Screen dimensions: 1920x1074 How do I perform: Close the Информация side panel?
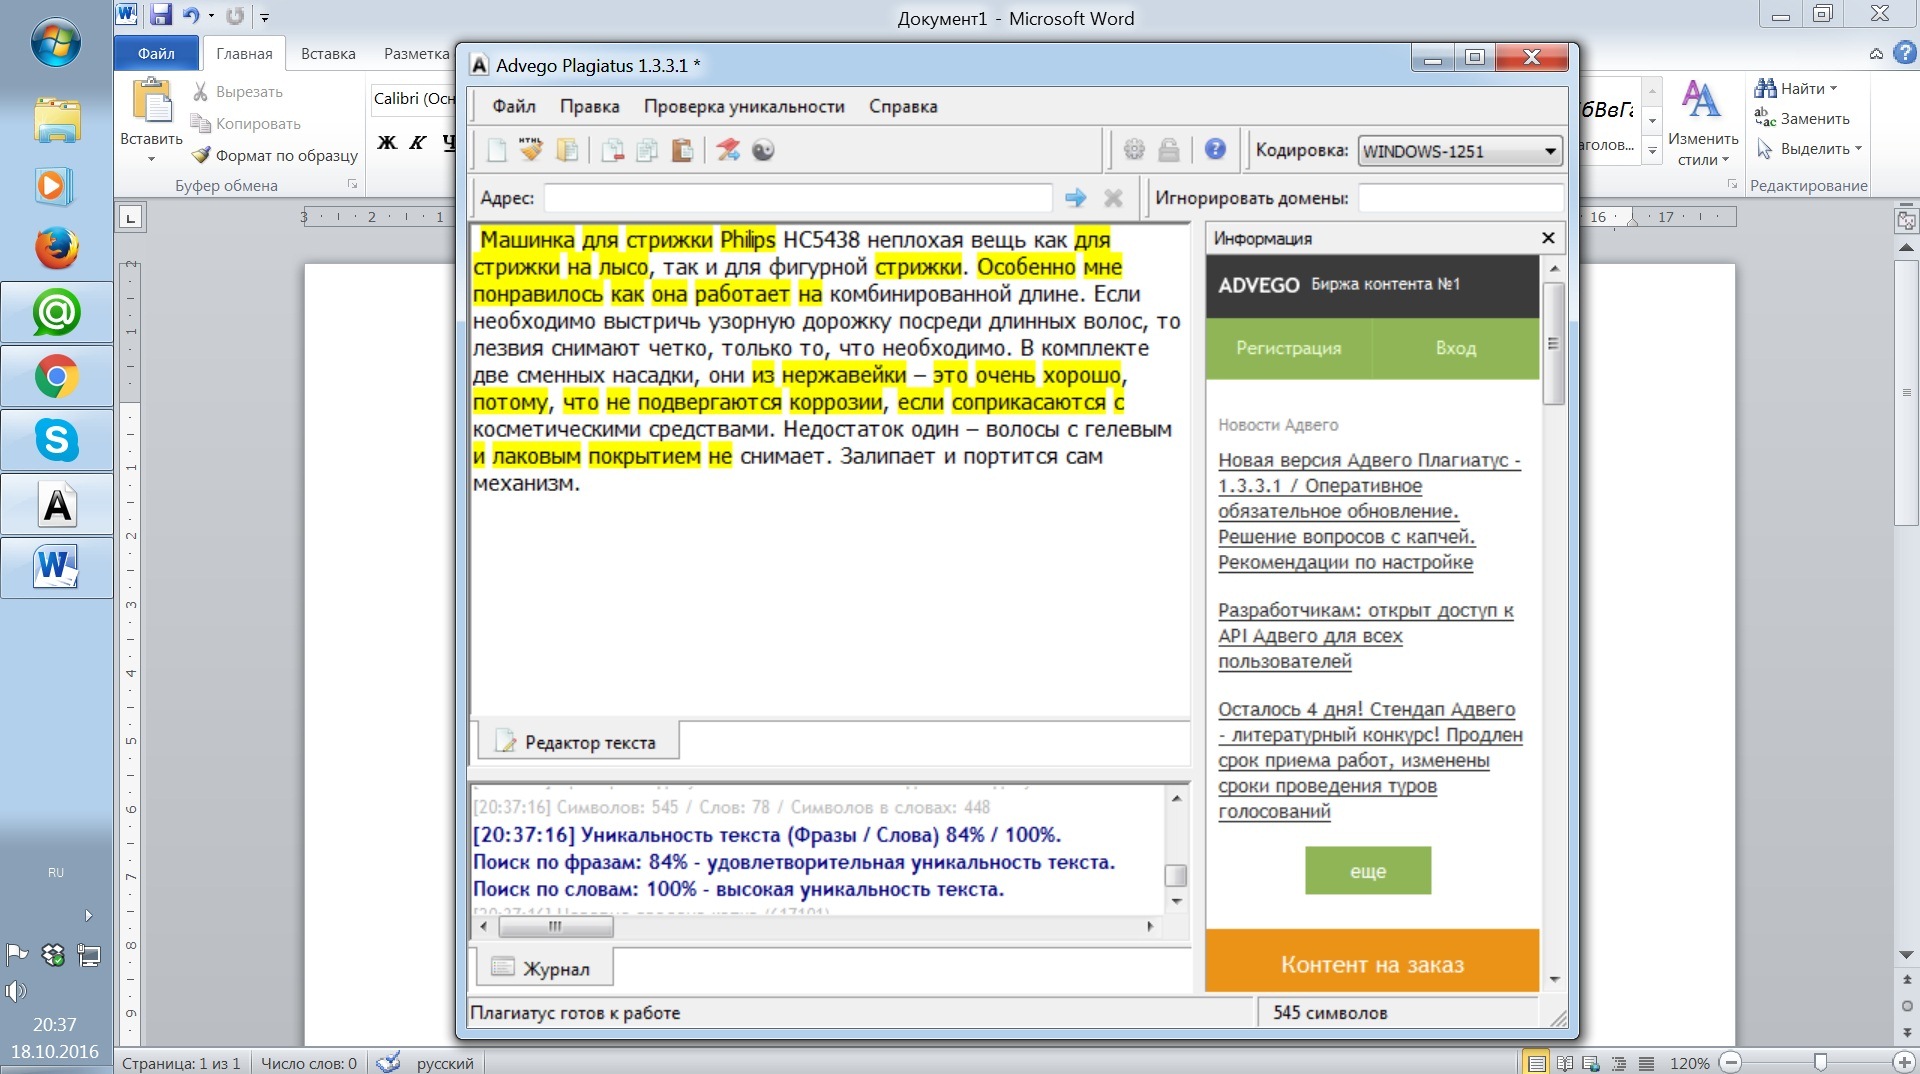click(1548, 238)
